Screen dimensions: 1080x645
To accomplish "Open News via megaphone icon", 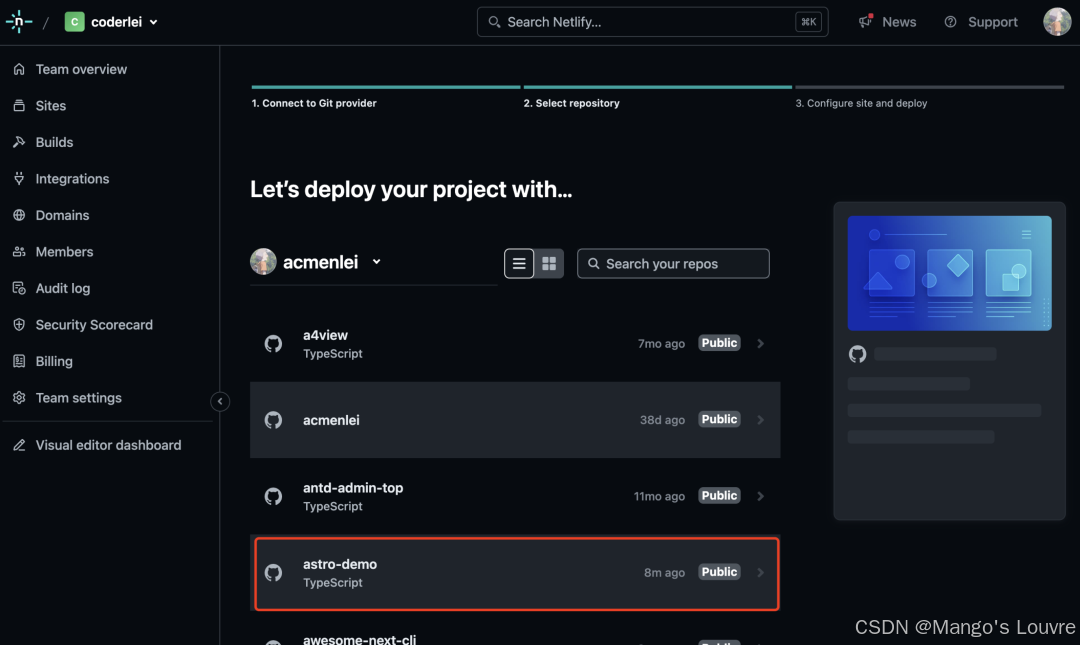I will [866, 21].
